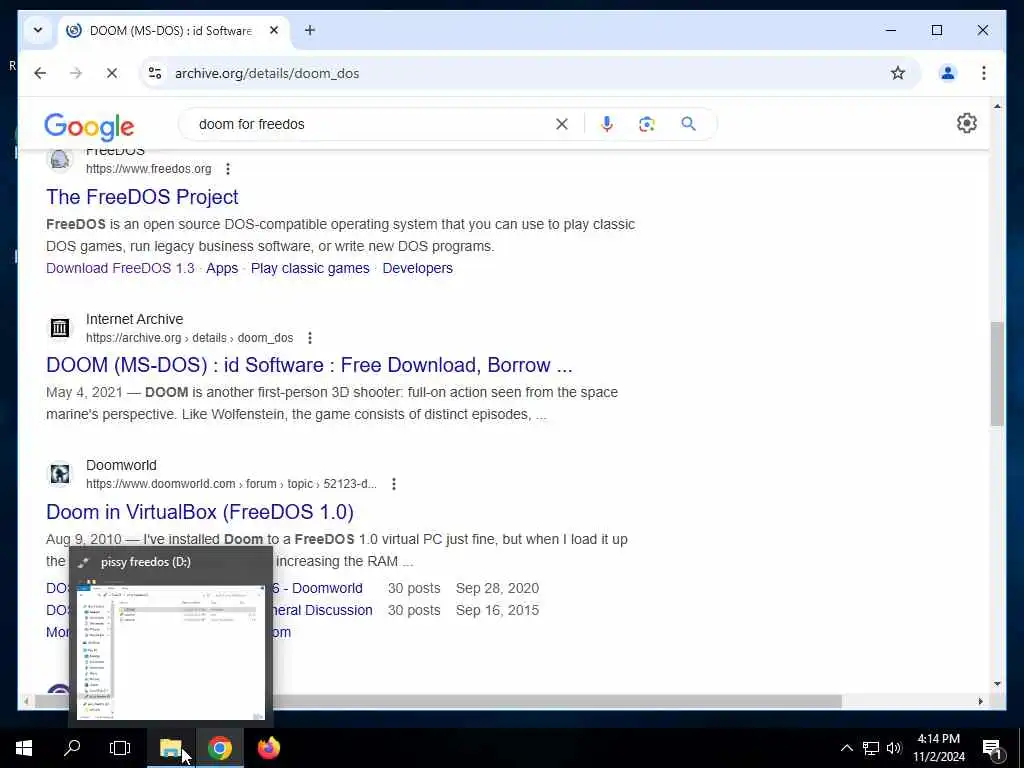Open DOOM (MS-DOS) id Software result
The width and height of the screenshot is (1024, 768).
pyautogui.click(x=309, y=365)
